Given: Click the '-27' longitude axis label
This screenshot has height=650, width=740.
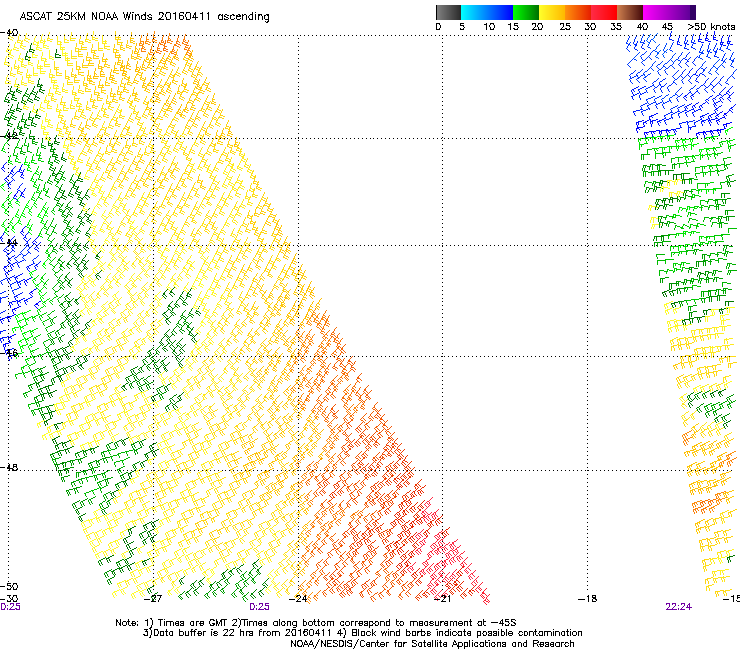Looking at the screenshot, I should click(x=153, y=599).
